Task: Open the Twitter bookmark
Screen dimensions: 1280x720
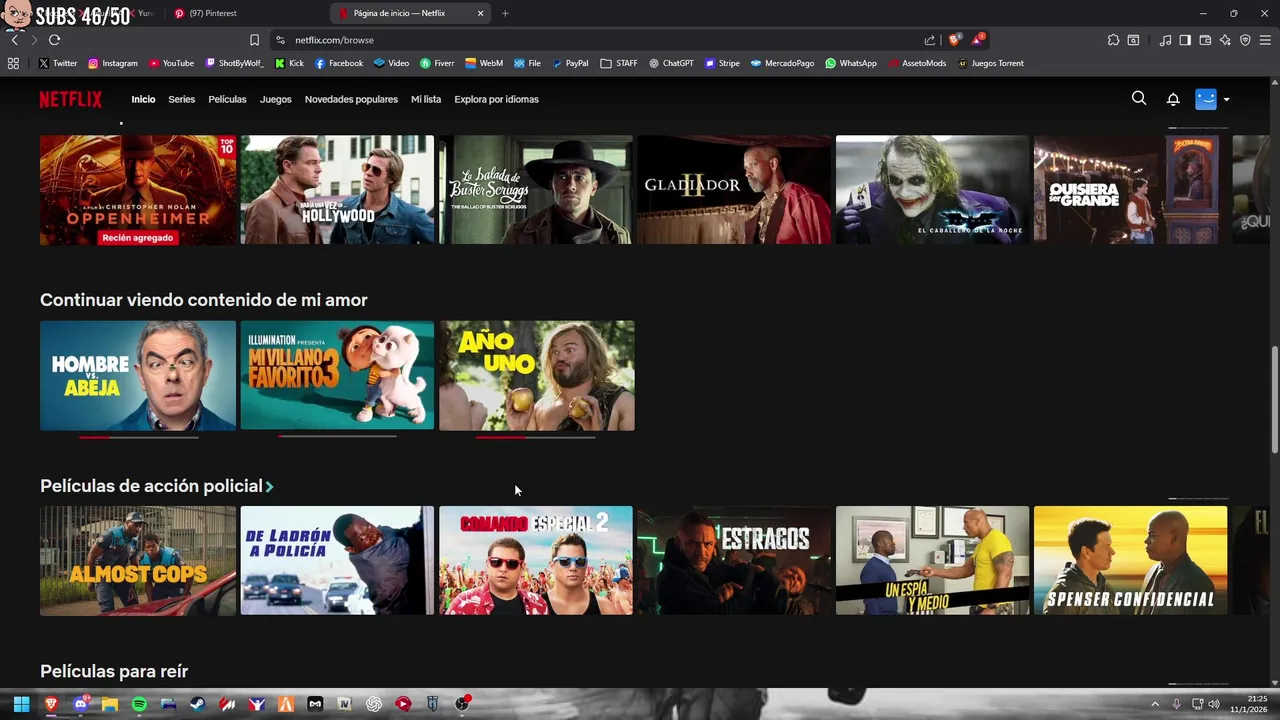Action: tap(58, 63)
